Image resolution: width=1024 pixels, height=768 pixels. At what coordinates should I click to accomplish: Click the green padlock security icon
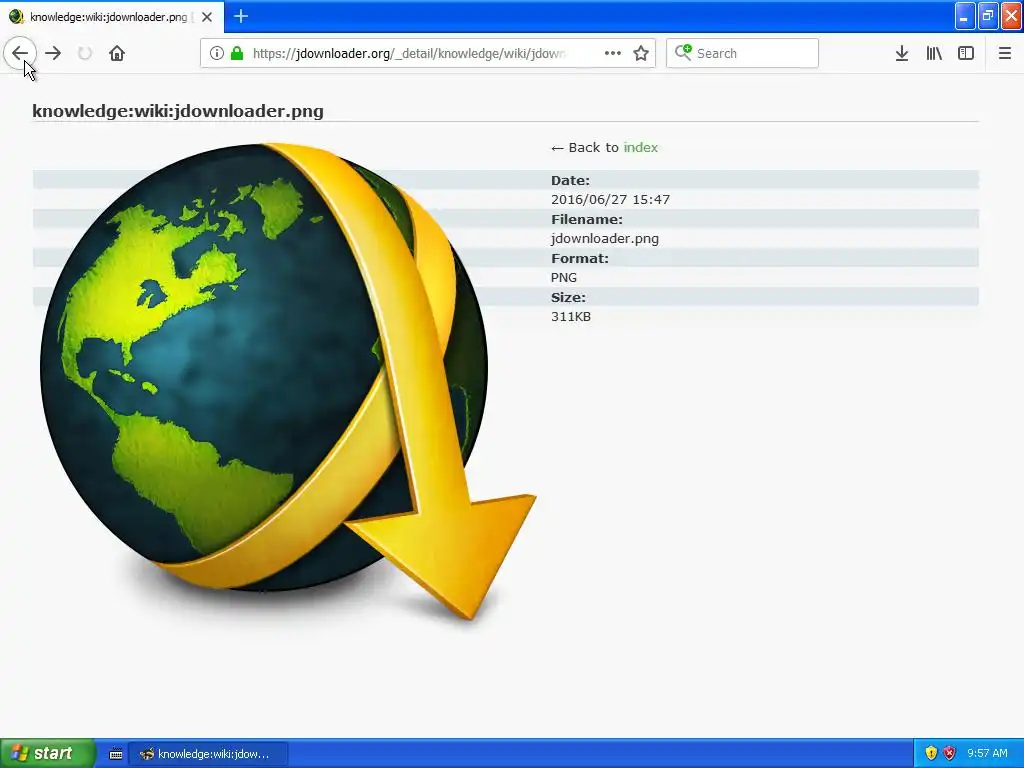237,54
